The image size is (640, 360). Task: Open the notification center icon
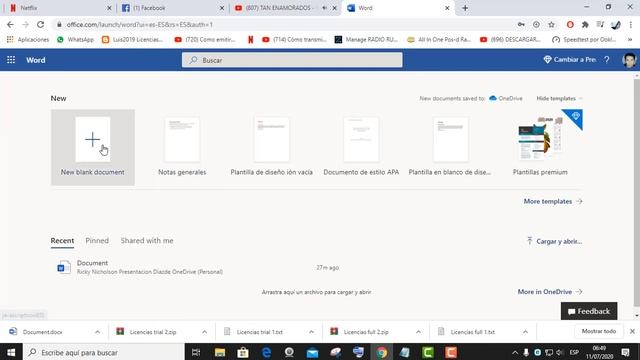[x=625, y=352]
